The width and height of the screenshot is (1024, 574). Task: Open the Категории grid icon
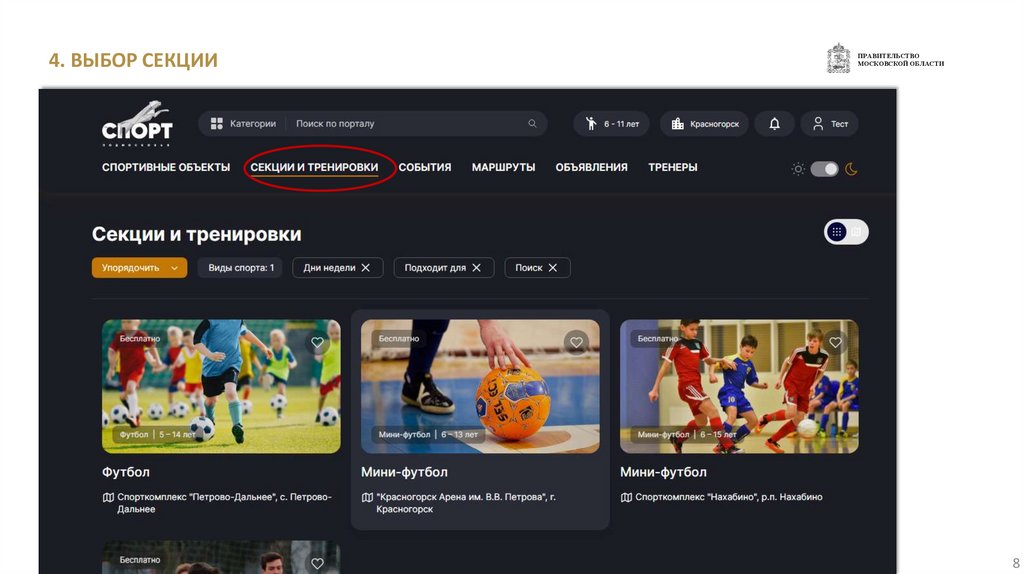coord(217,123)
